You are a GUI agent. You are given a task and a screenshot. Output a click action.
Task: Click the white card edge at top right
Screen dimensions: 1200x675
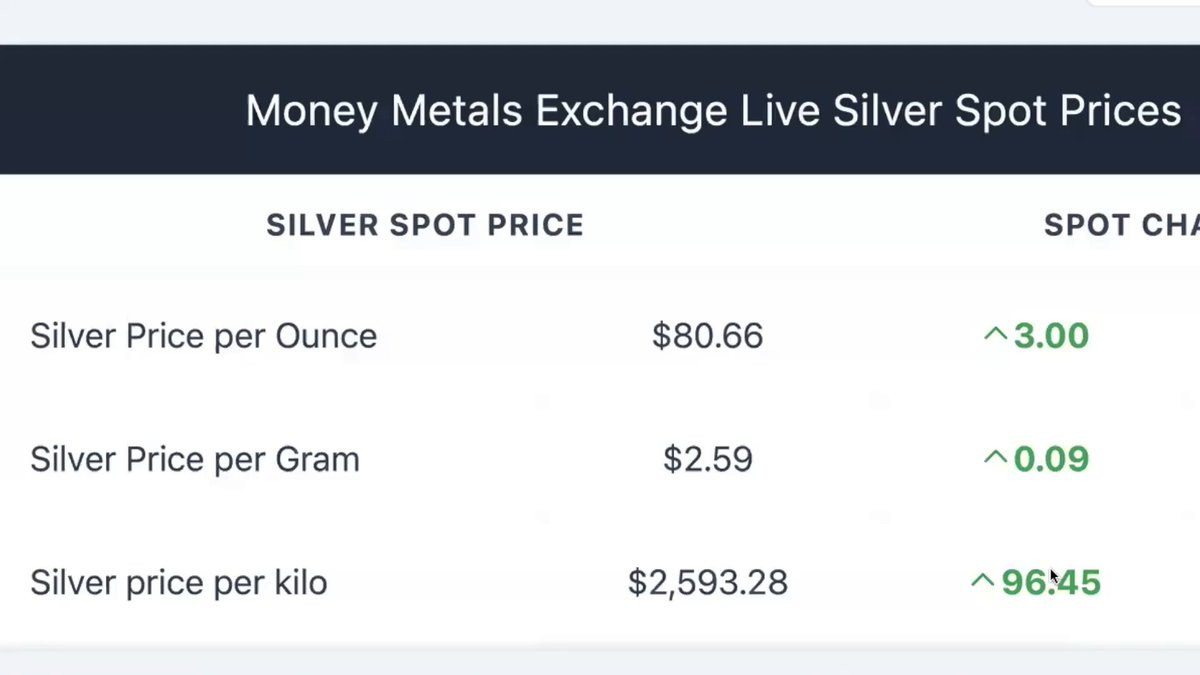pyautogui.click(x=1150, y=3)
